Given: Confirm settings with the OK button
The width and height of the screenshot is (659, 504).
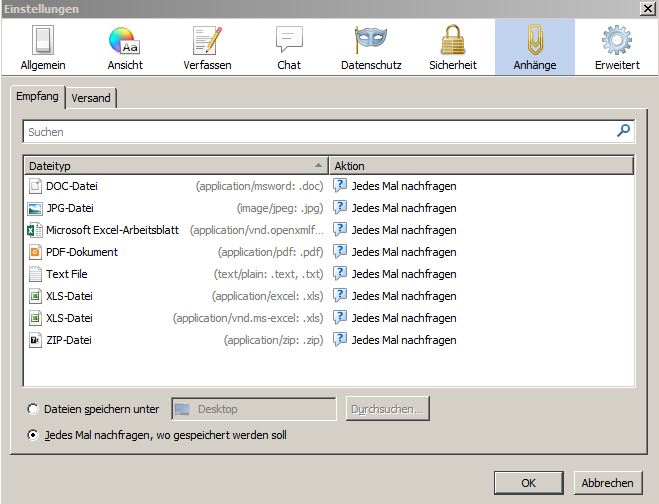Looking at the screenshot, I should (x=528, y=483).
